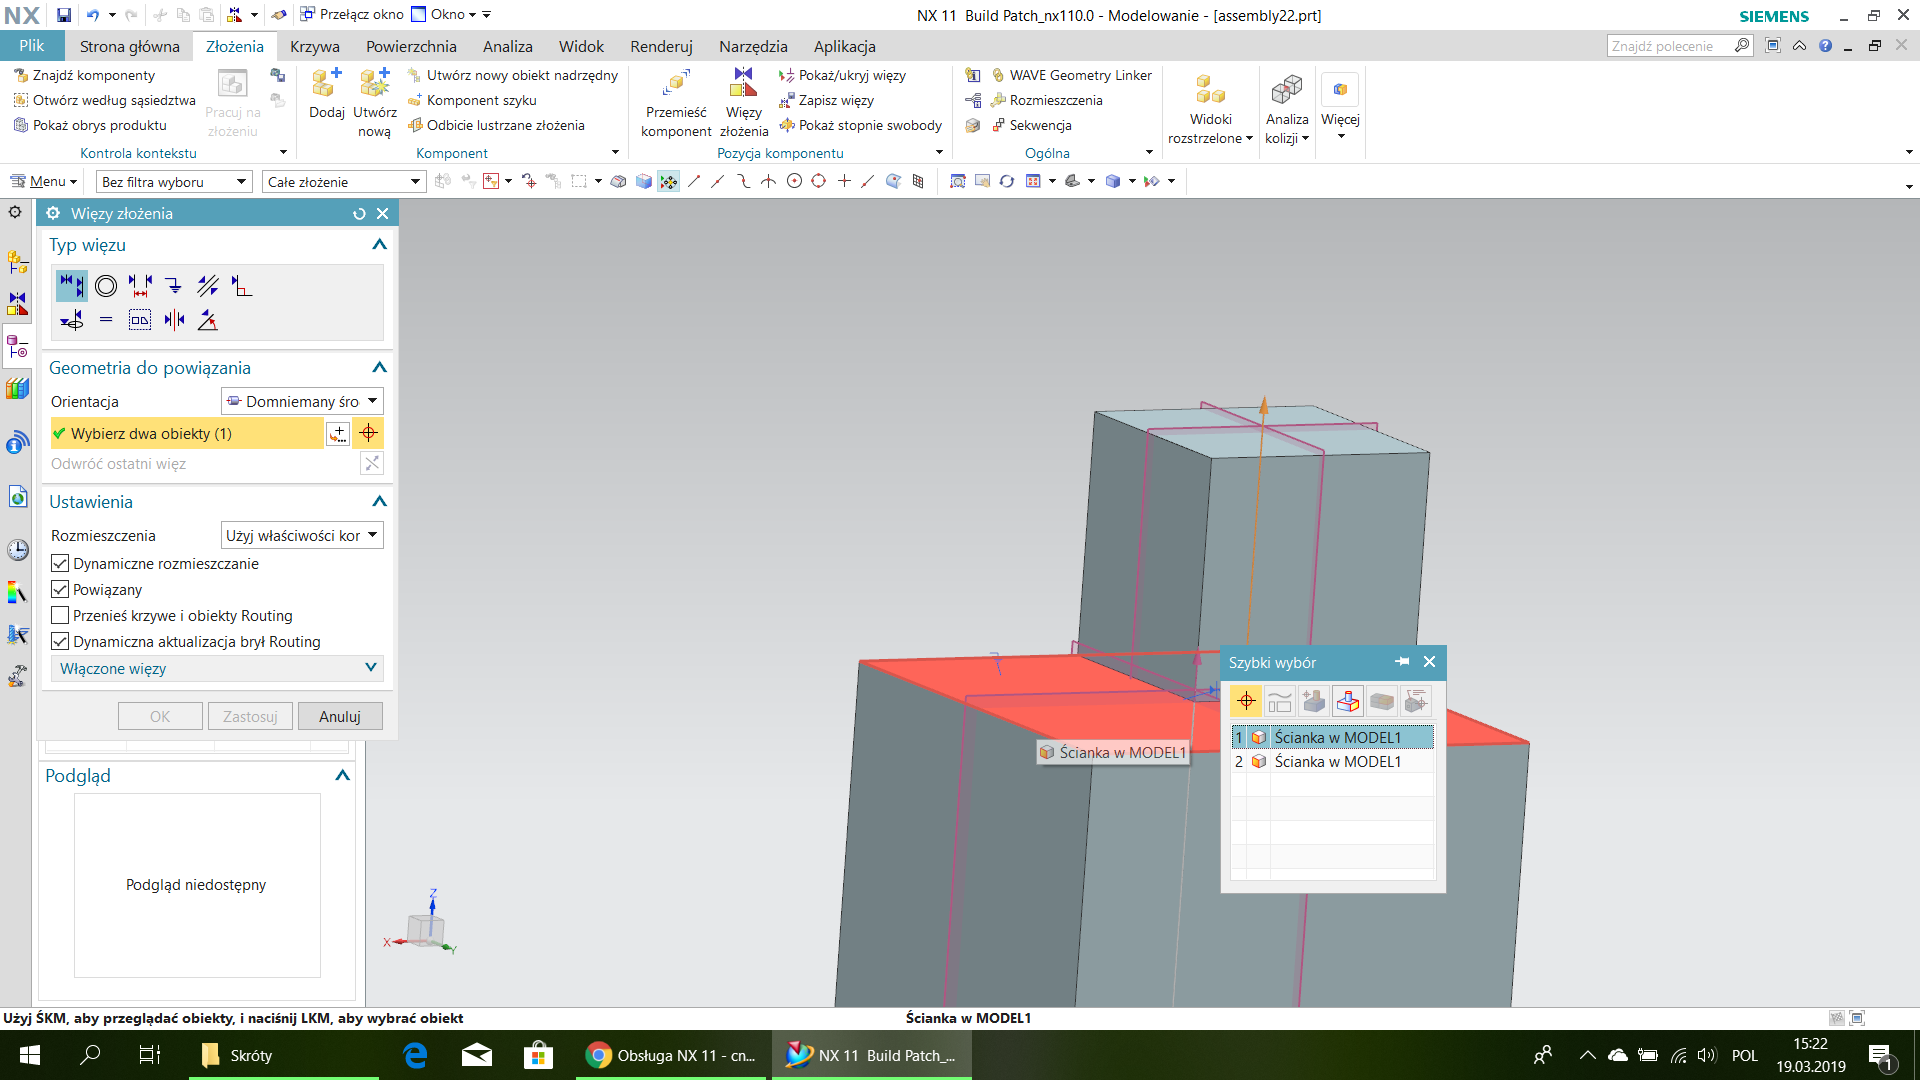1920x1080 pixels.
Task: Click Znajdź komponenty
Action: click(84, 75)
